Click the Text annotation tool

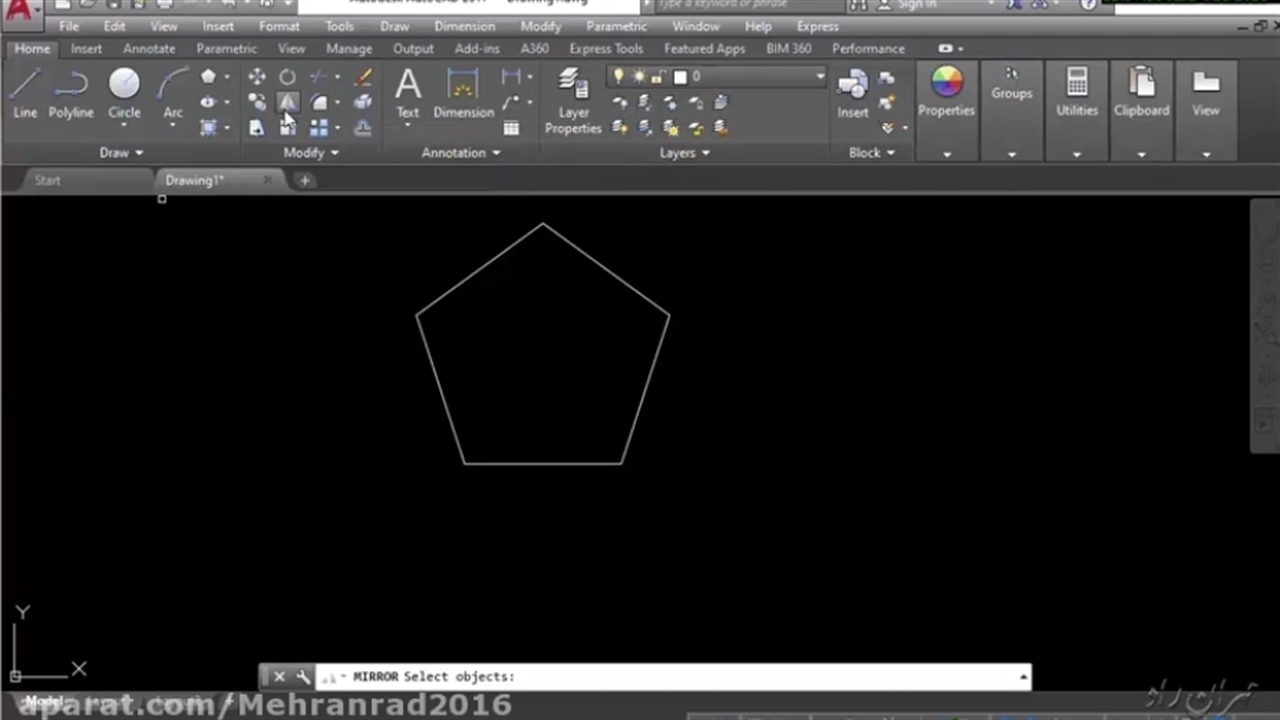click(x=407, y=92)
